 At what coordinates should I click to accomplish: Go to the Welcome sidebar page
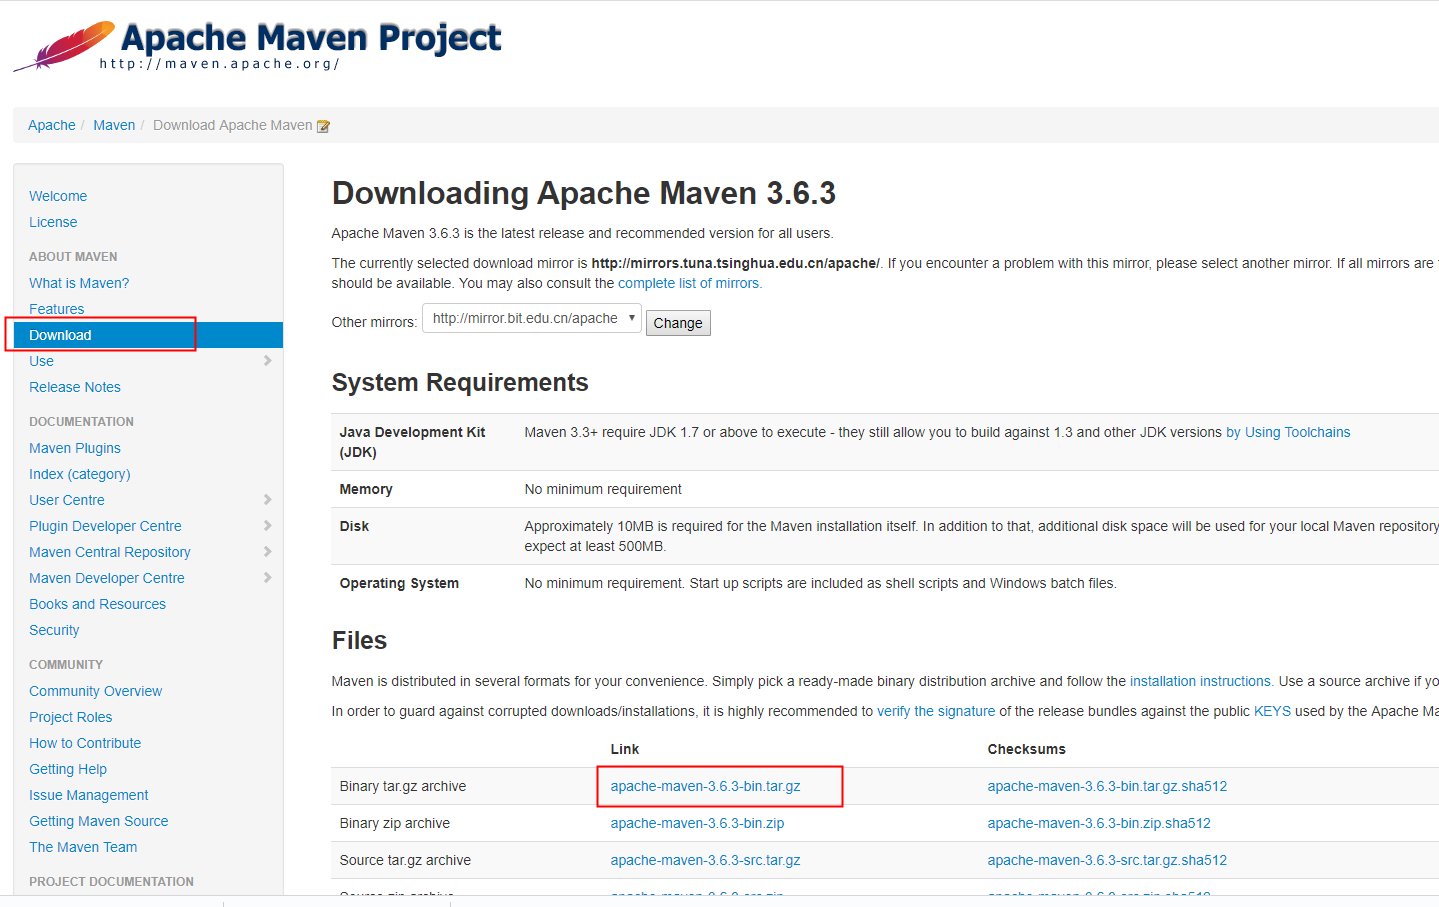coord(58,196)
